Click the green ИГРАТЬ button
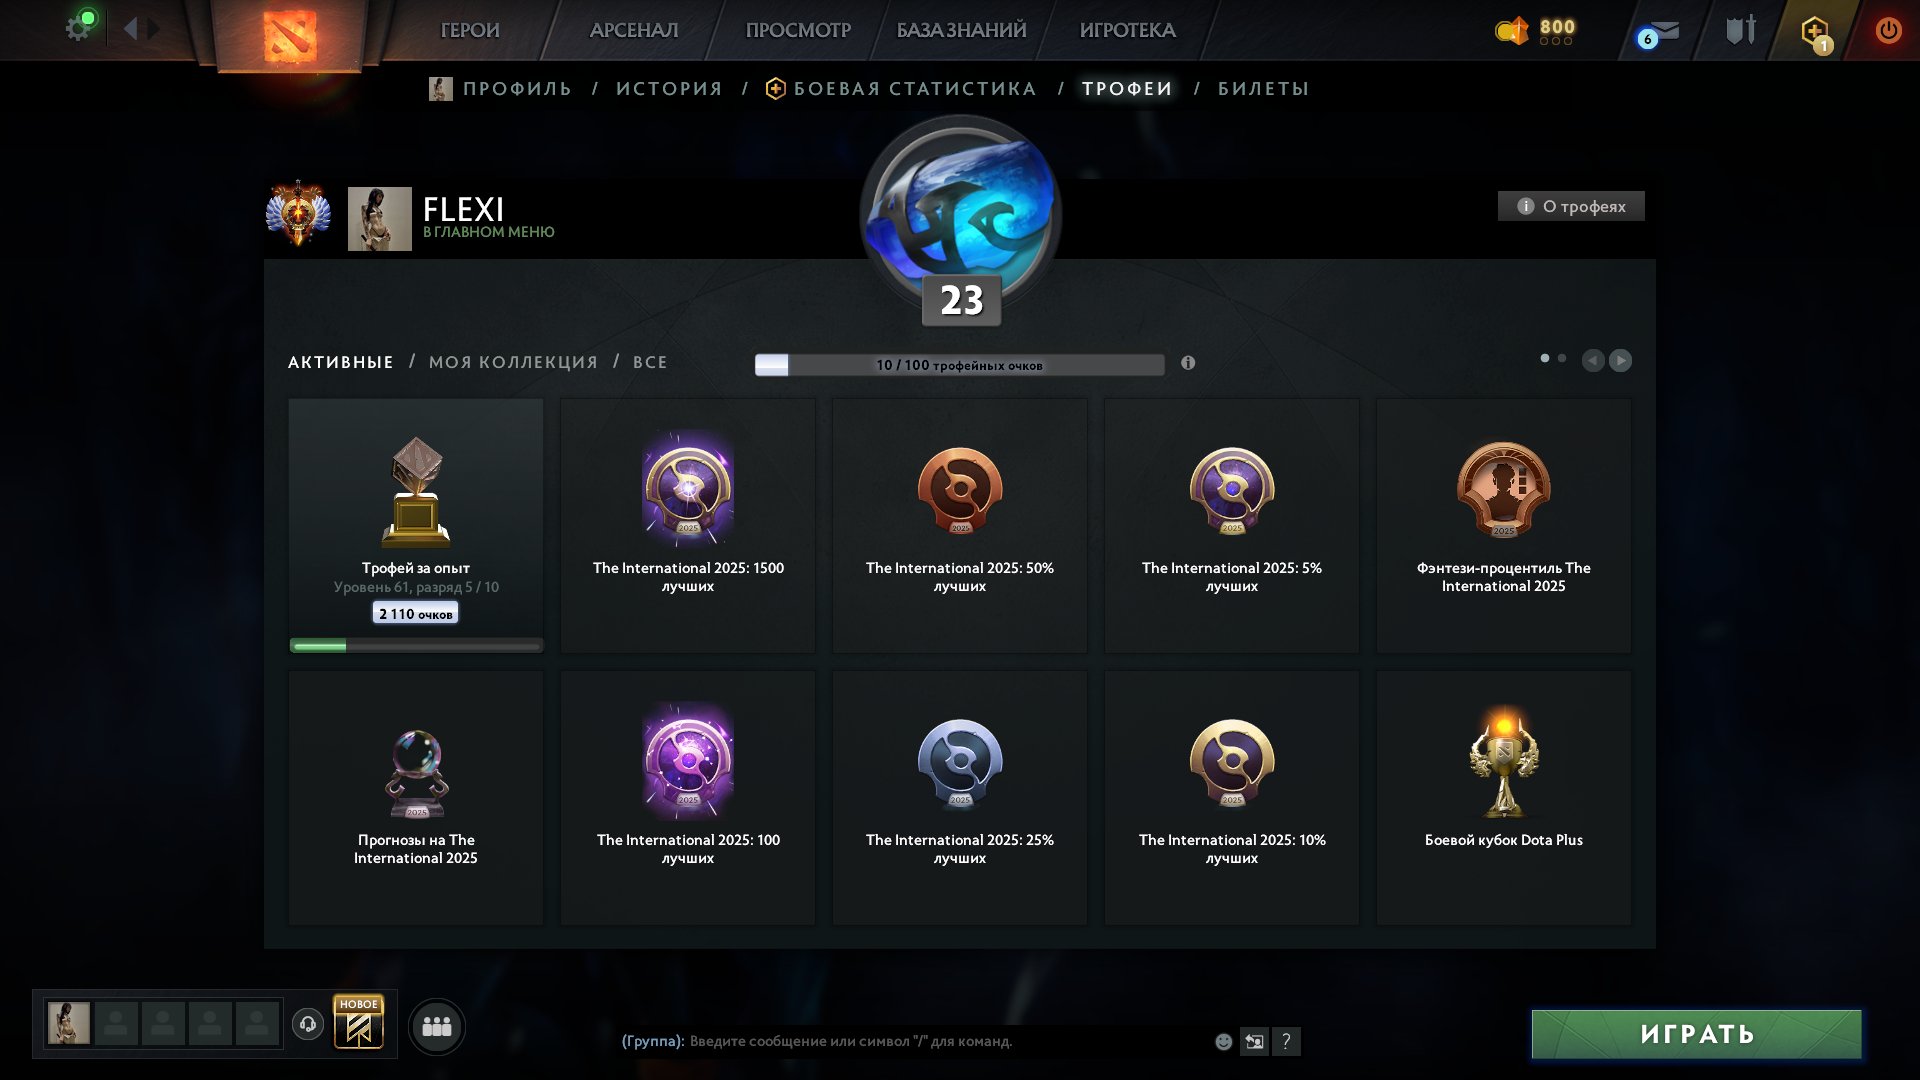1920x1080 pixels. click(x=1697, y=1034)
